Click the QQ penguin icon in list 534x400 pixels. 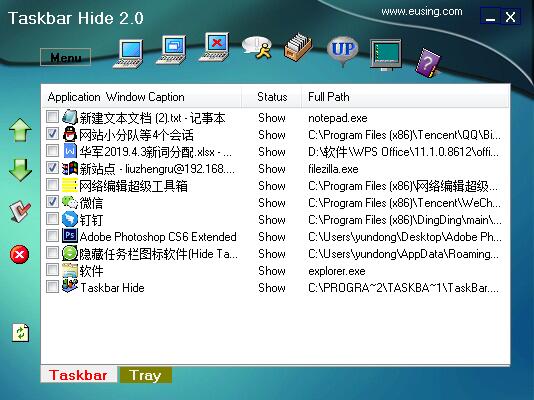70,134
